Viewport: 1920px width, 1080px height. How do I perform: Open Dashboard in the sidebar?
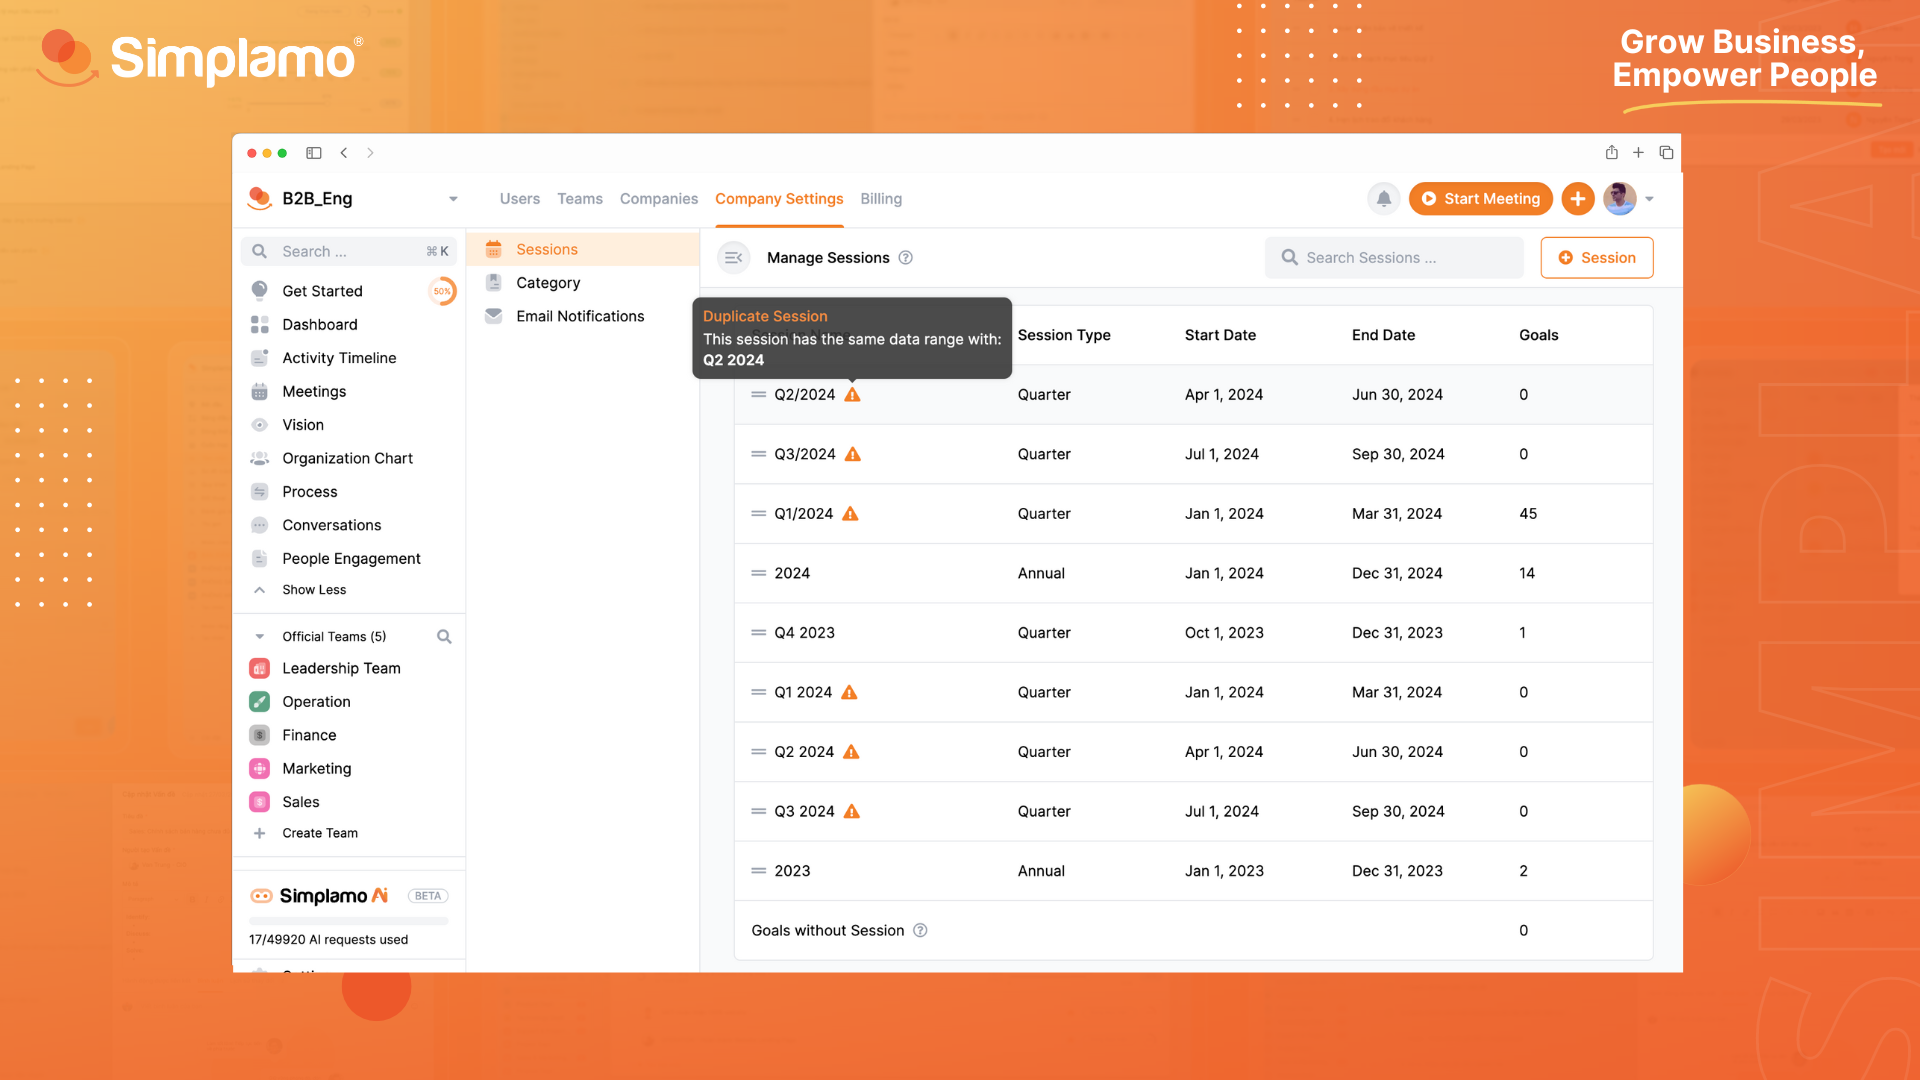pos(320,325)
